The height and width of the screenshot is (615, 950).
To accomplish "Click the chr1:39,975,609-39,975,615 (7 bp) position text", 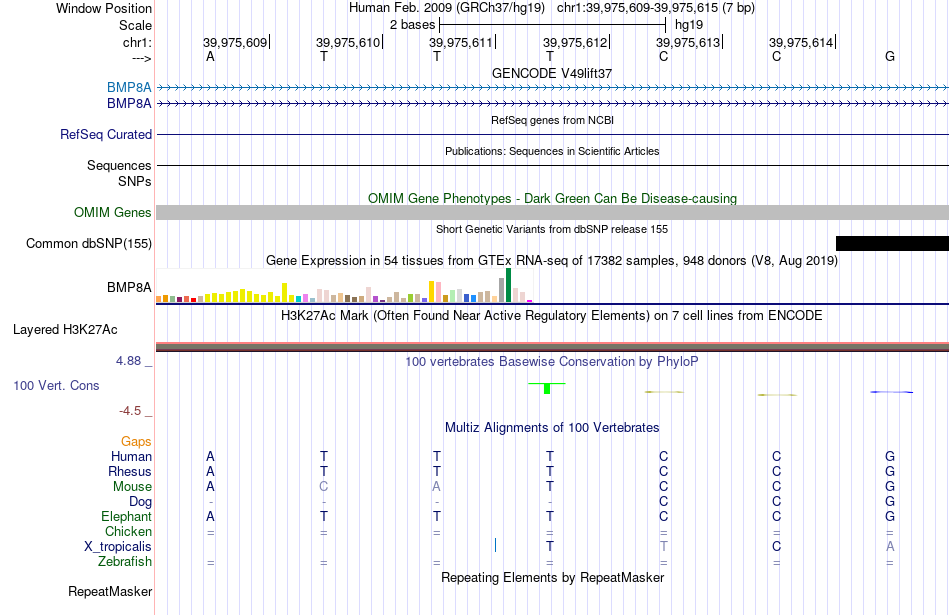I will click(656, 8).
